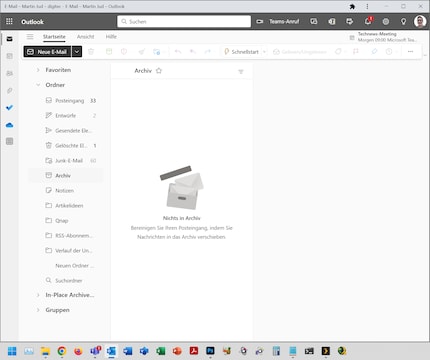
Task: Open the Junk-E-Mail folder
Action: coord(66,160)
